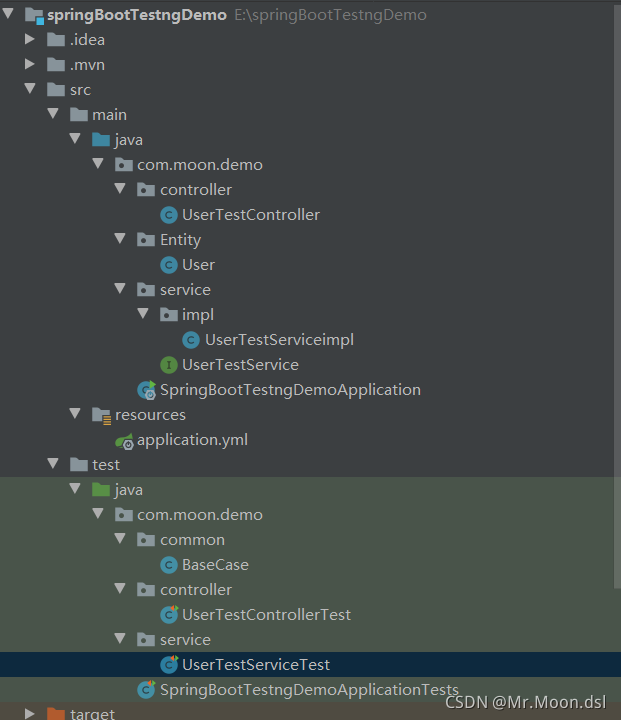Expand the target folder arrow

click(x=30, y=713)
